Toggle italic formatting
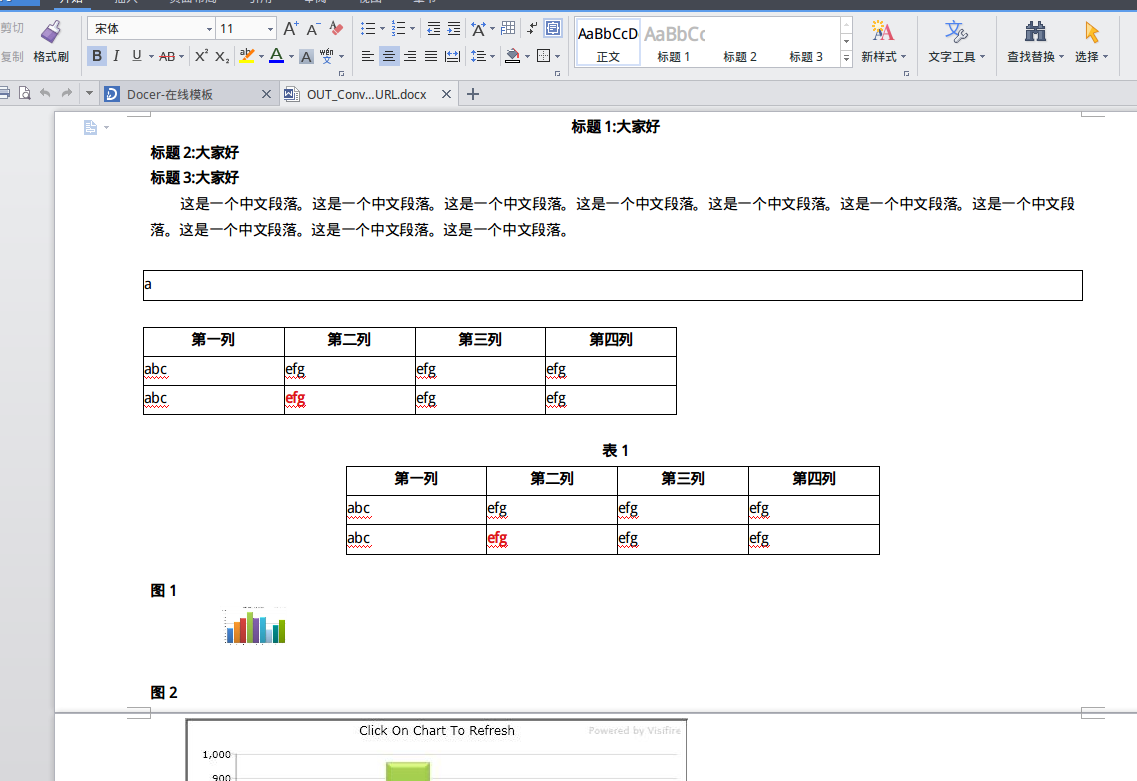 116,56
